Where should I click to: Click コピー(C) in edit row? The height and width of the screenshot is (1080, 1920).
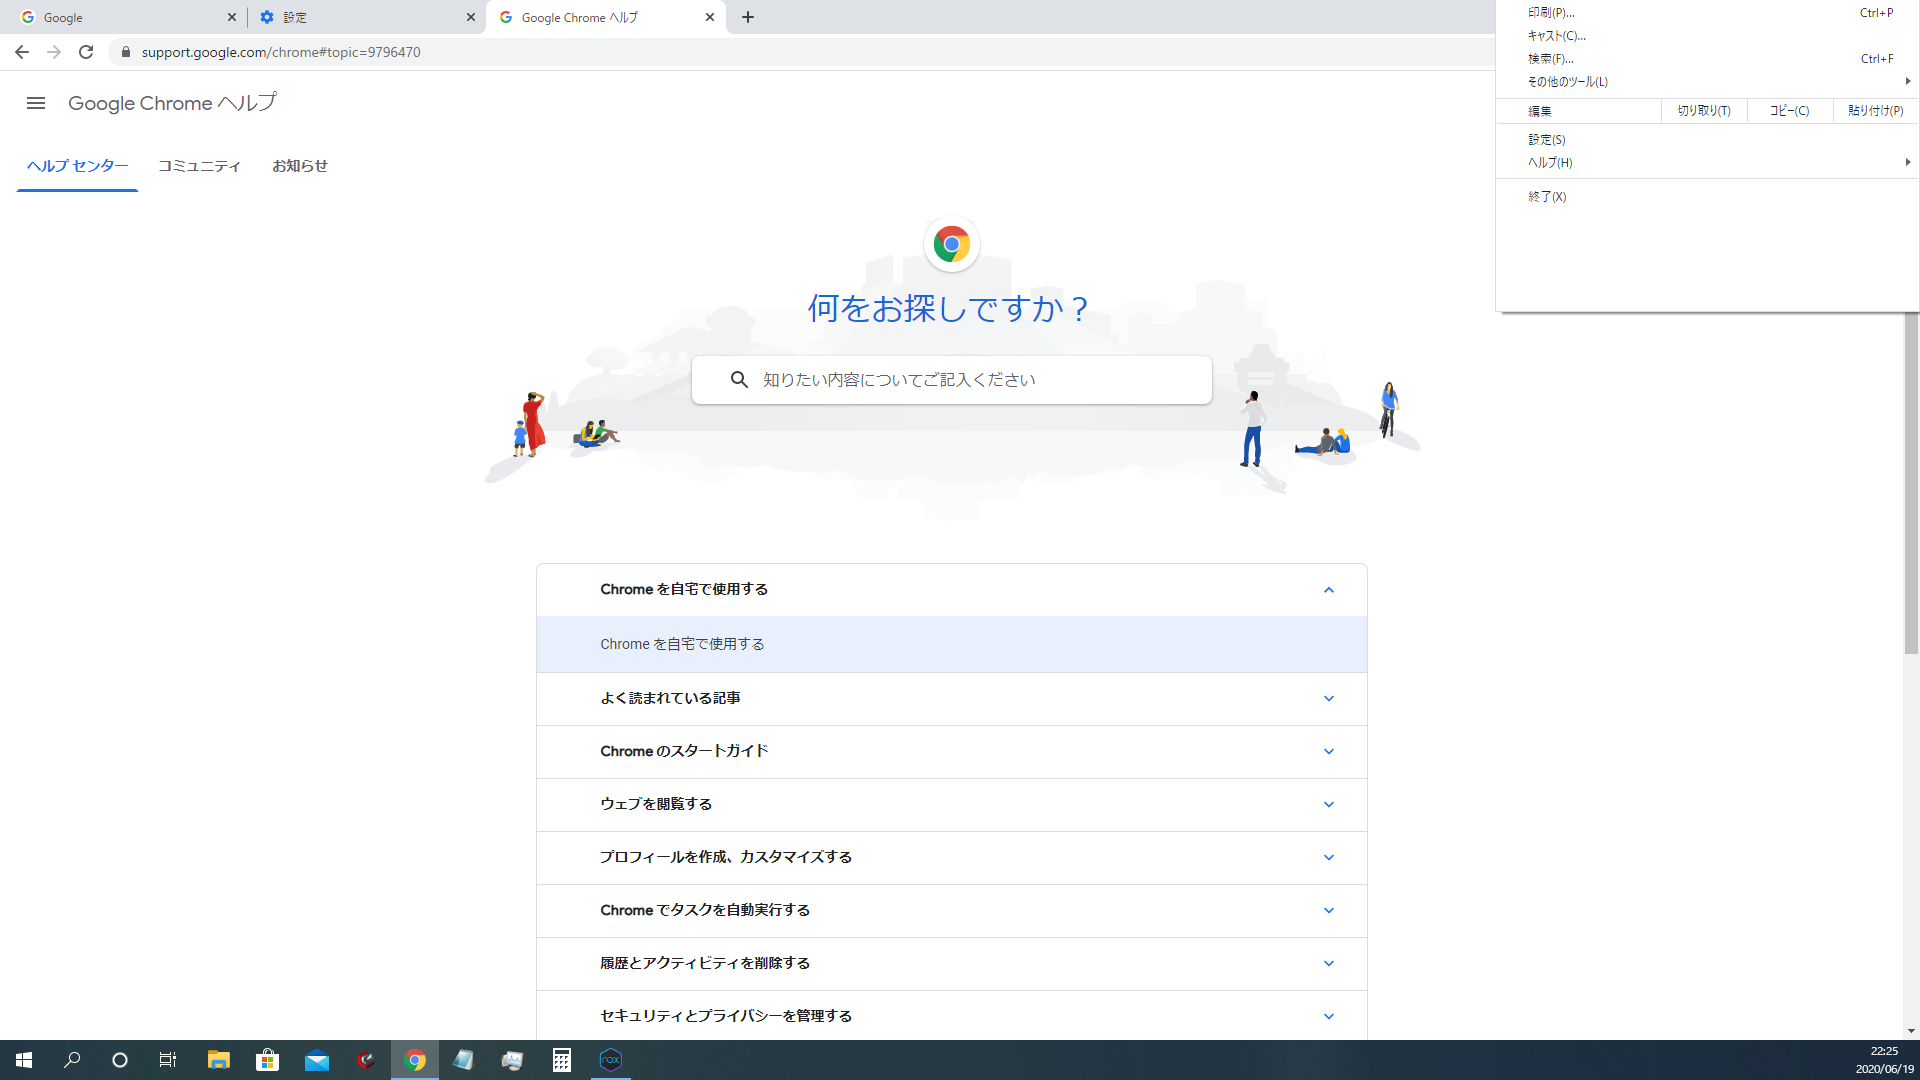tap(1790, 111)
